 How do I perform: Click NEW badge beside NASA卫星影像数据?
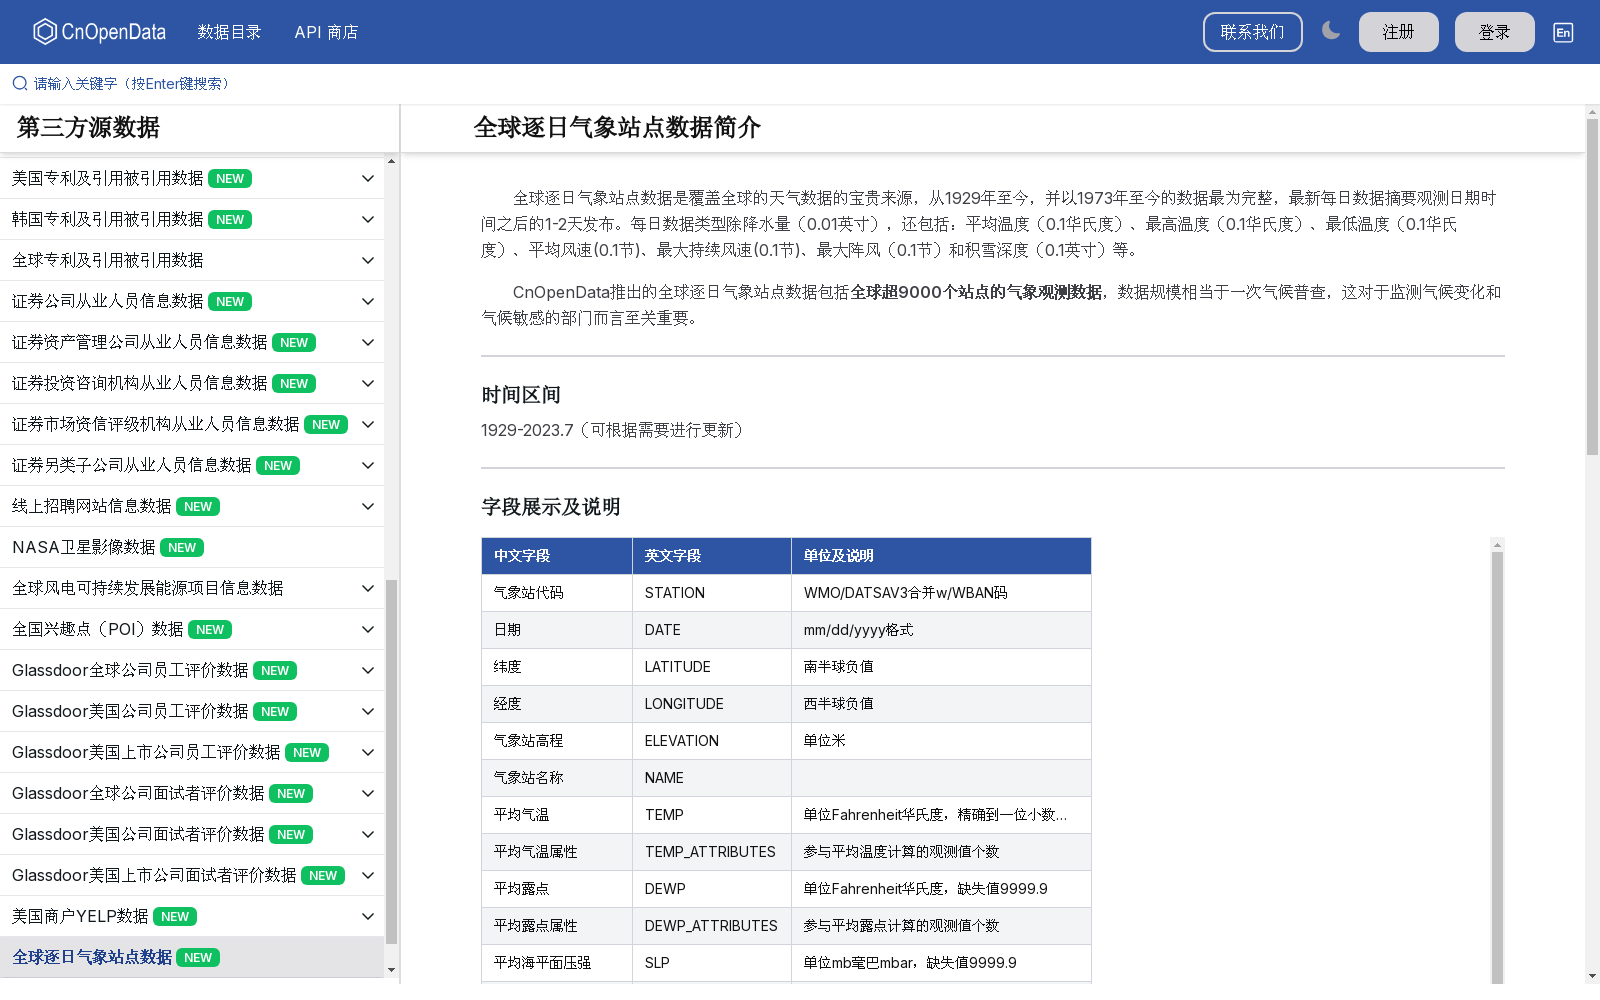[x=182, y=548]
